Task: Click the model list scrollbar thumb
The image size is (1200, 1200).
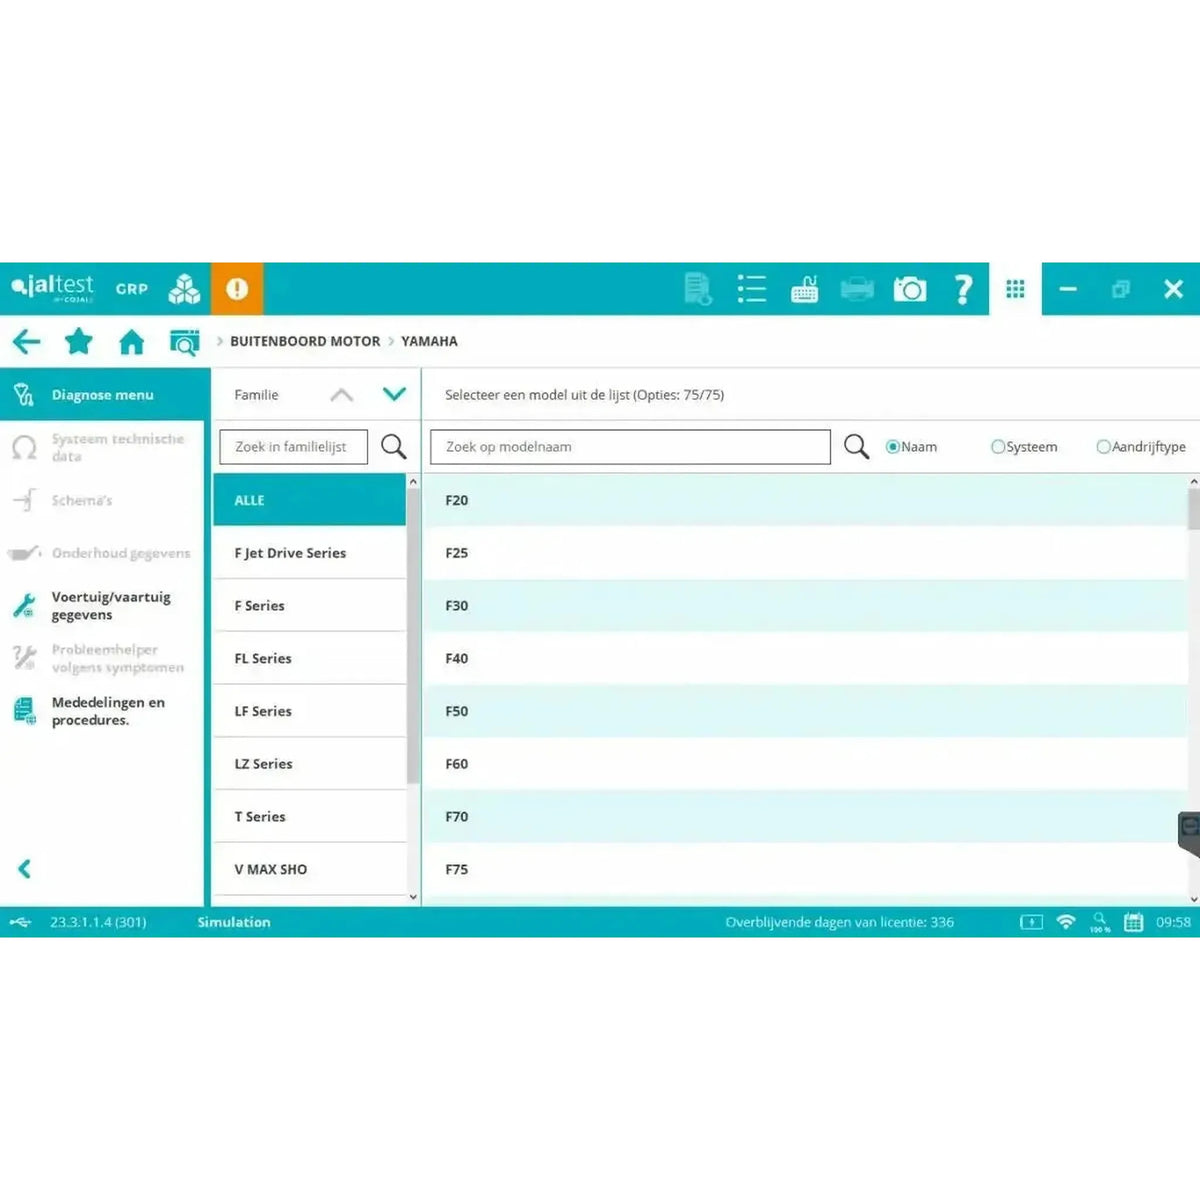Action: [x=1193, y=509]
